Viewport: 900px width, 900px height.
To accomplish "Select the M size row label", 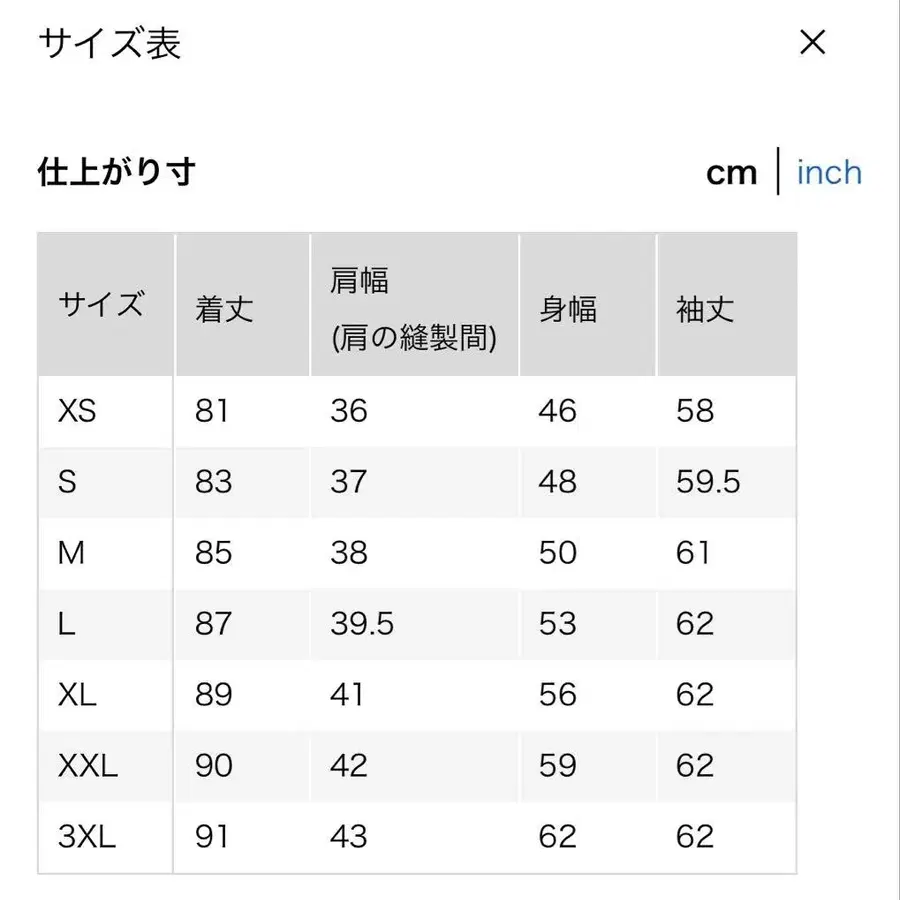I will (70, 553).
